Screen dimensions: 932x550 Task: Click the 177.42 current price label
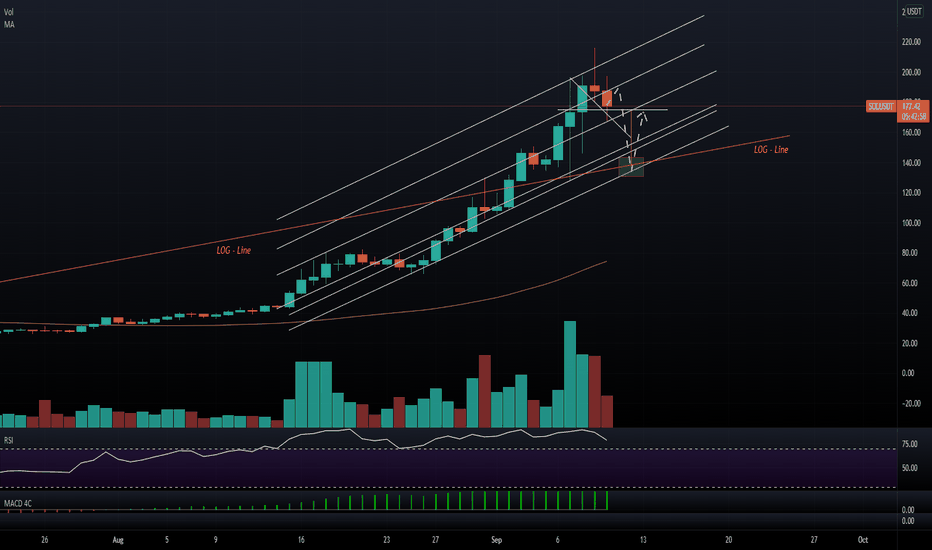point(911,106)
